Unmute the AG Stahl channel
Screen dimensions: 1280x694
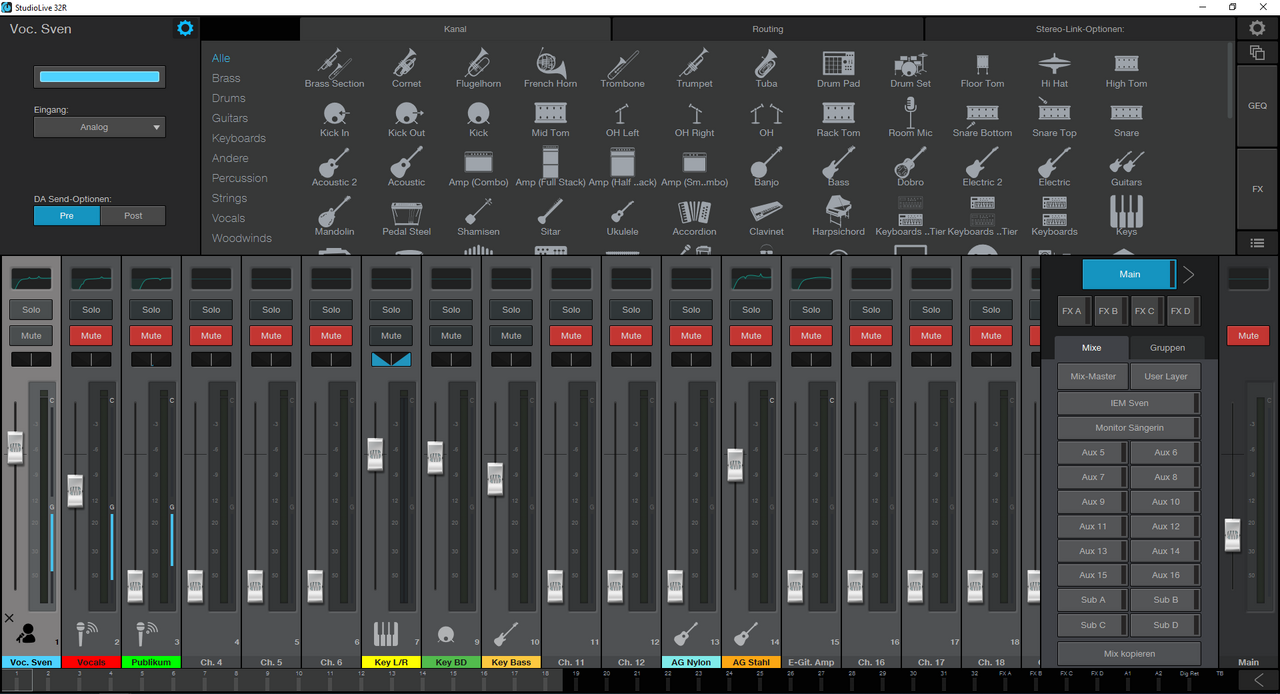[751, 335]
